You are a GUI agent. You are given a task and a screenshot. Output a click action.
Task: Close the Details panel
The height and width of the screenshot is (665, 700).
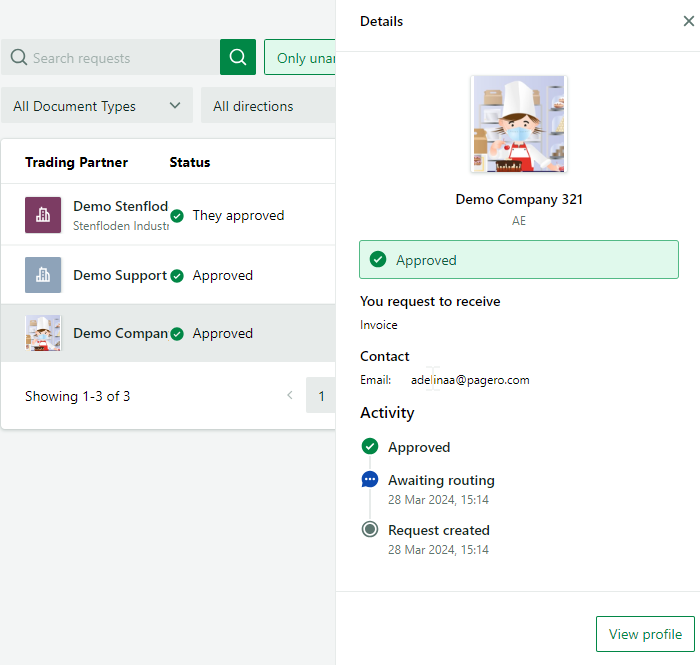pos(688,21)
